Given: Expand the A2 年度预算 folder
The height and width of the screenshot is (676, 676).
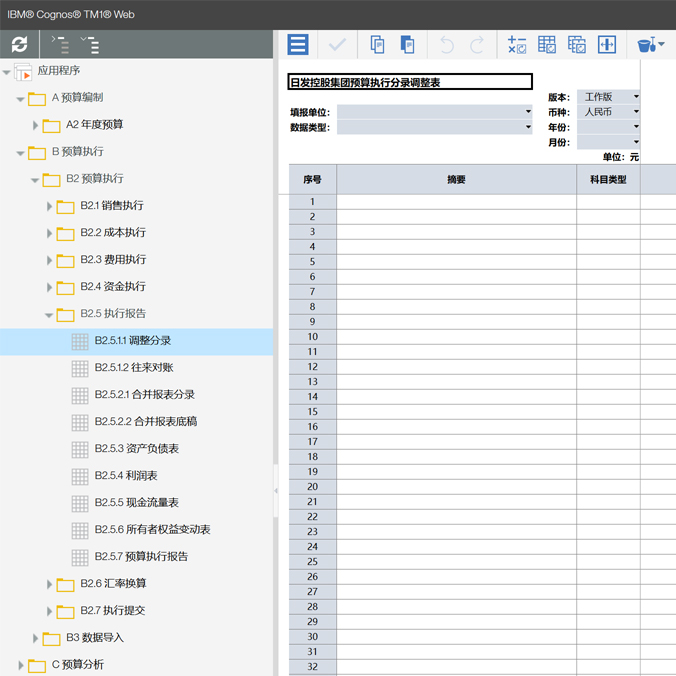Looking at the screenshot, I should click(35, 125).
